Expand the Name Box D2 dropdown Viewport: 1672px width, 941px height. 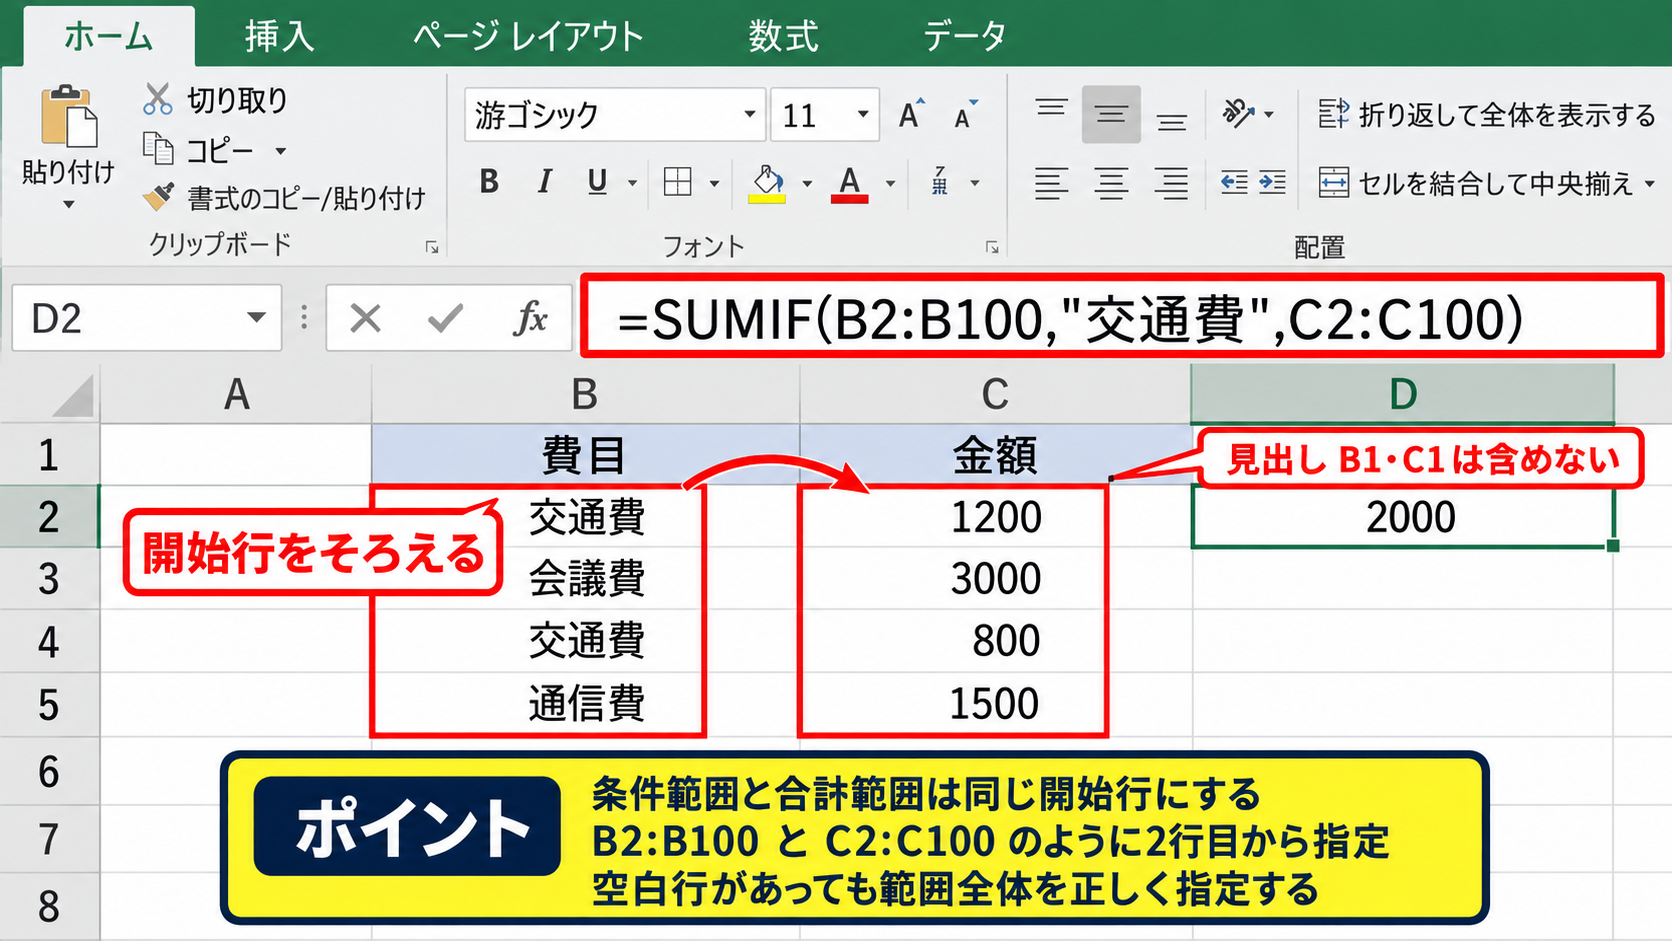[257, 318]
